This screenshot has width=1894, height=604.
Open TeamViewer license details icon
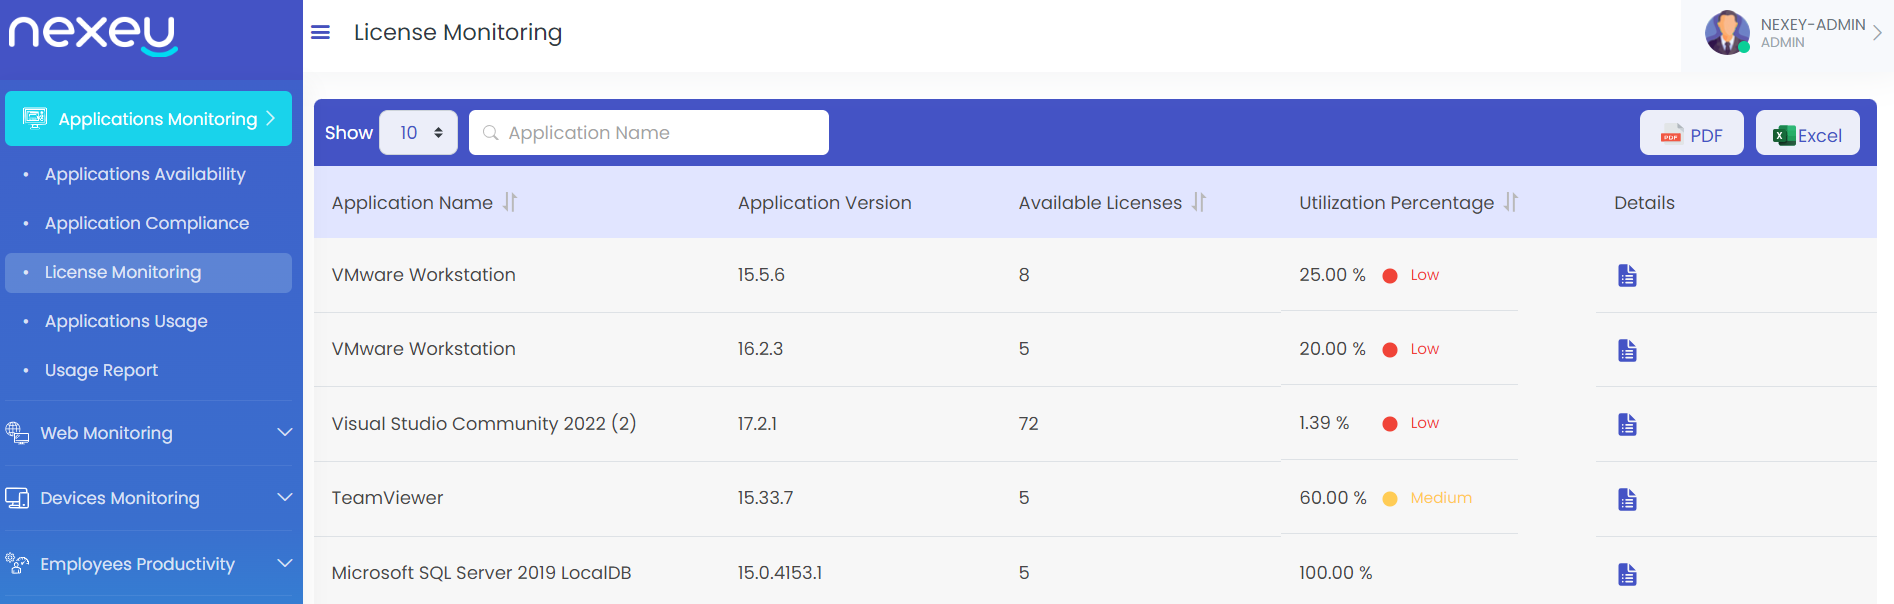[x=1627, y=499]
